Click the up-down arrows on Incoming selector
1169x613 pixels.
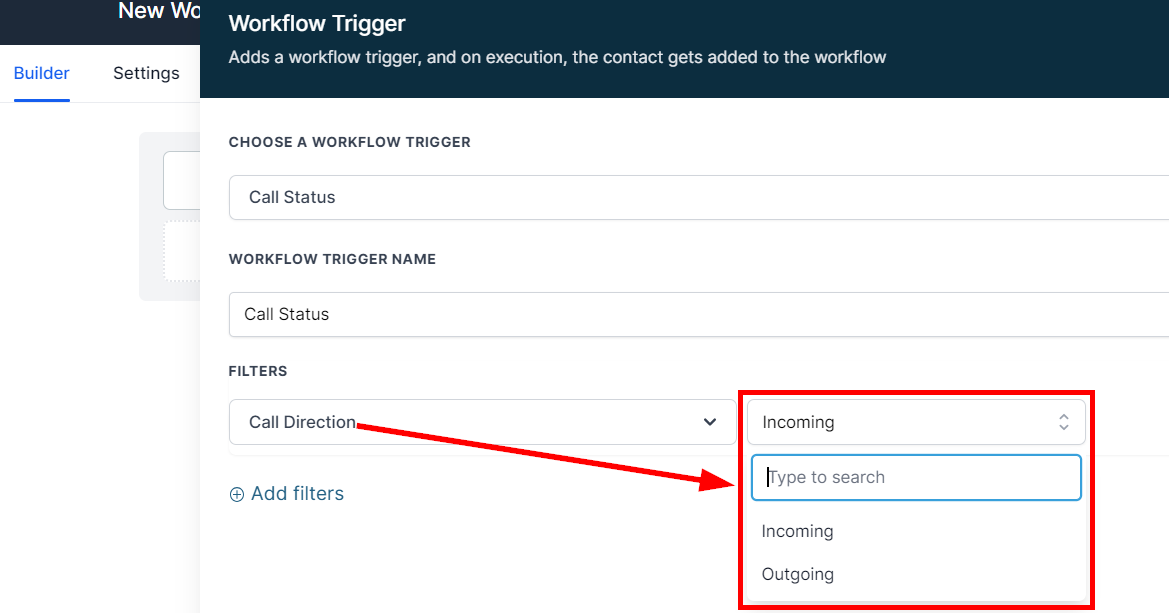(x=1063, y=422)
